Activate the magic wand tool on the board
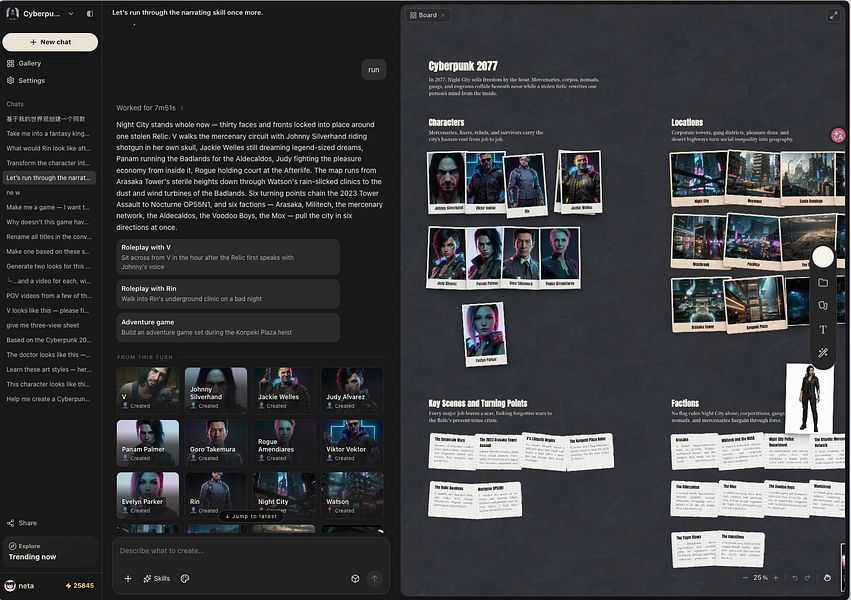 point(823,353)
